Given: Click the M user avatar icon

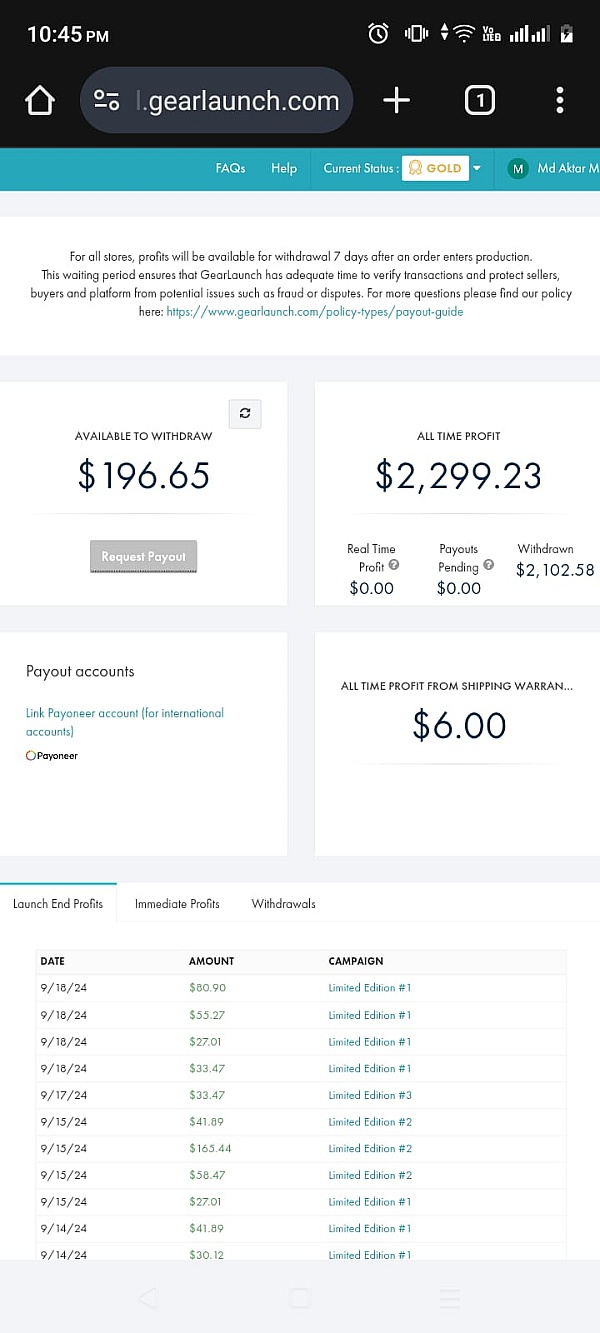Looking at the screenshot, I should pyautogui.click(x=518, y=168).
